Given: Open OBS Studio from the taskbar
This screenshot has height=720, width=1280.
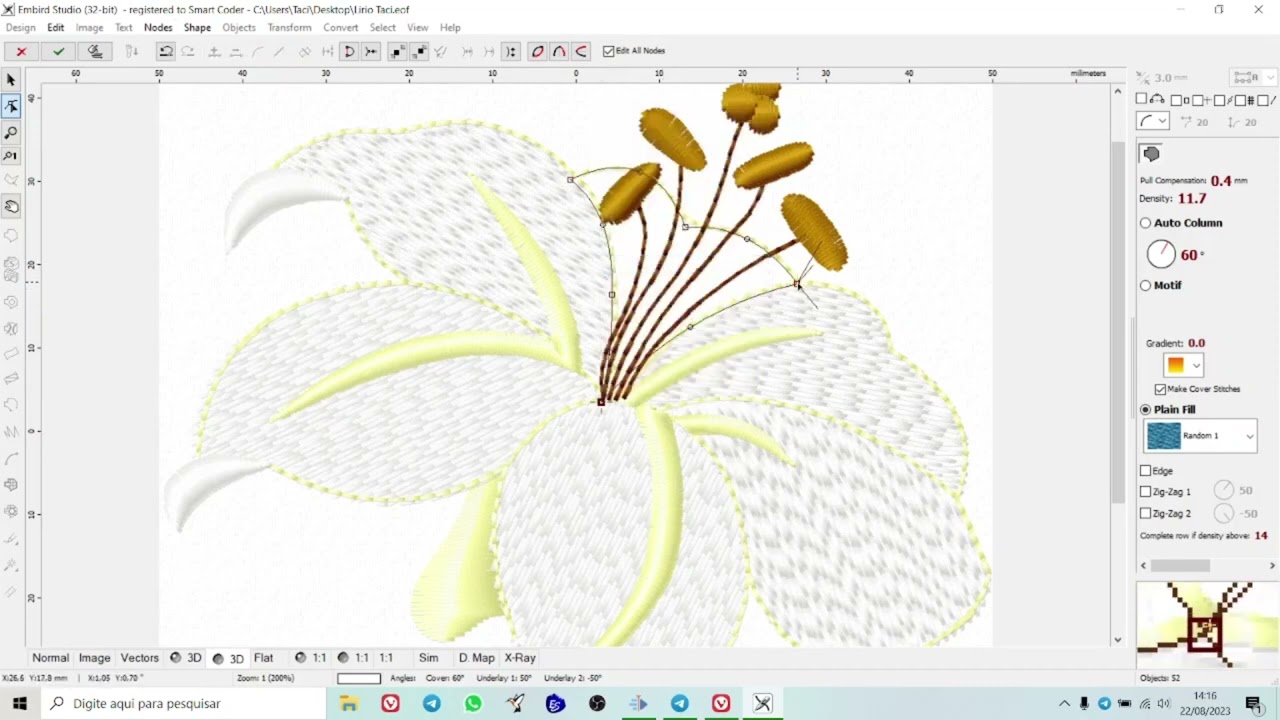Looking at the screenshot, I should (x=597, y=704).
